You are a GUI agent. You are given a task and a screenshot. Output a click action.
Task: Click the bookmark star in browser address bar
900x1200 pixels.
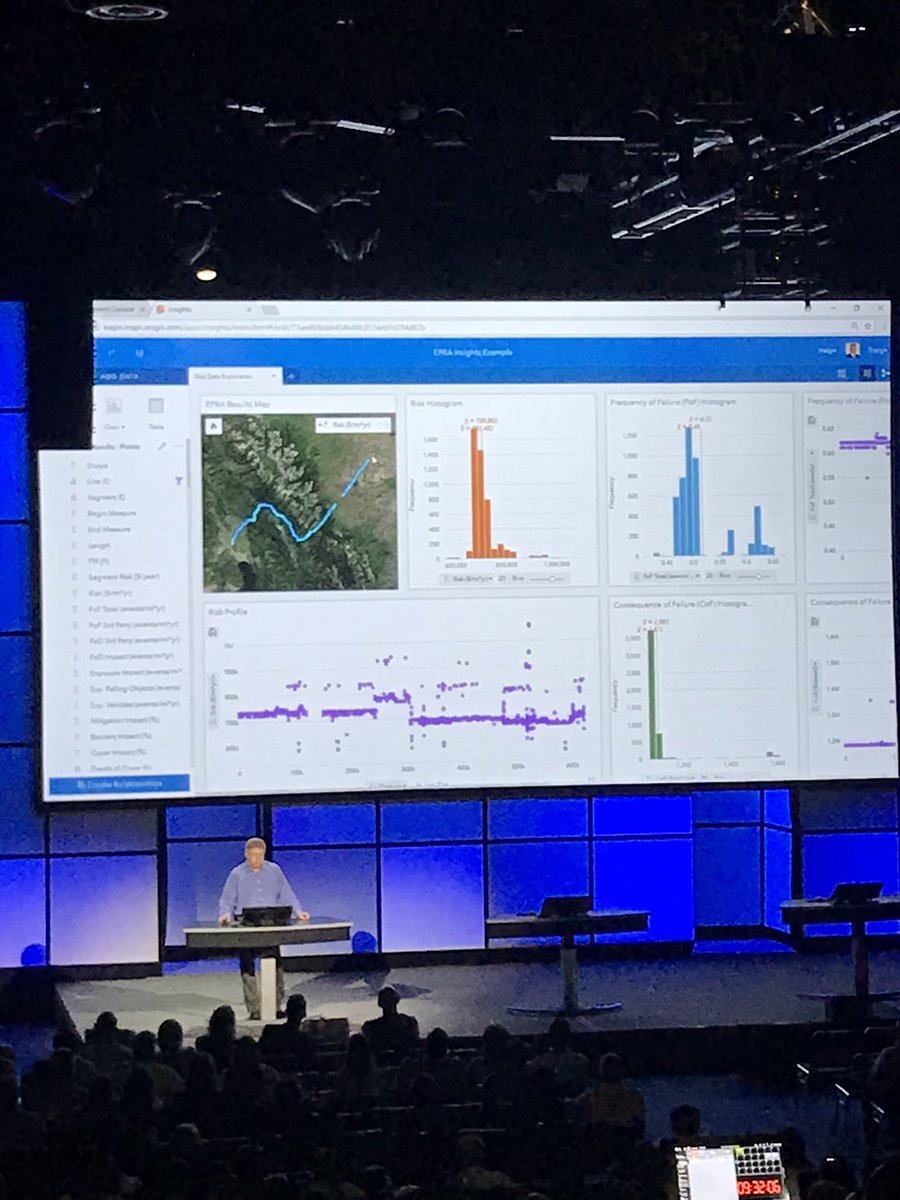[x=867, y=326]
